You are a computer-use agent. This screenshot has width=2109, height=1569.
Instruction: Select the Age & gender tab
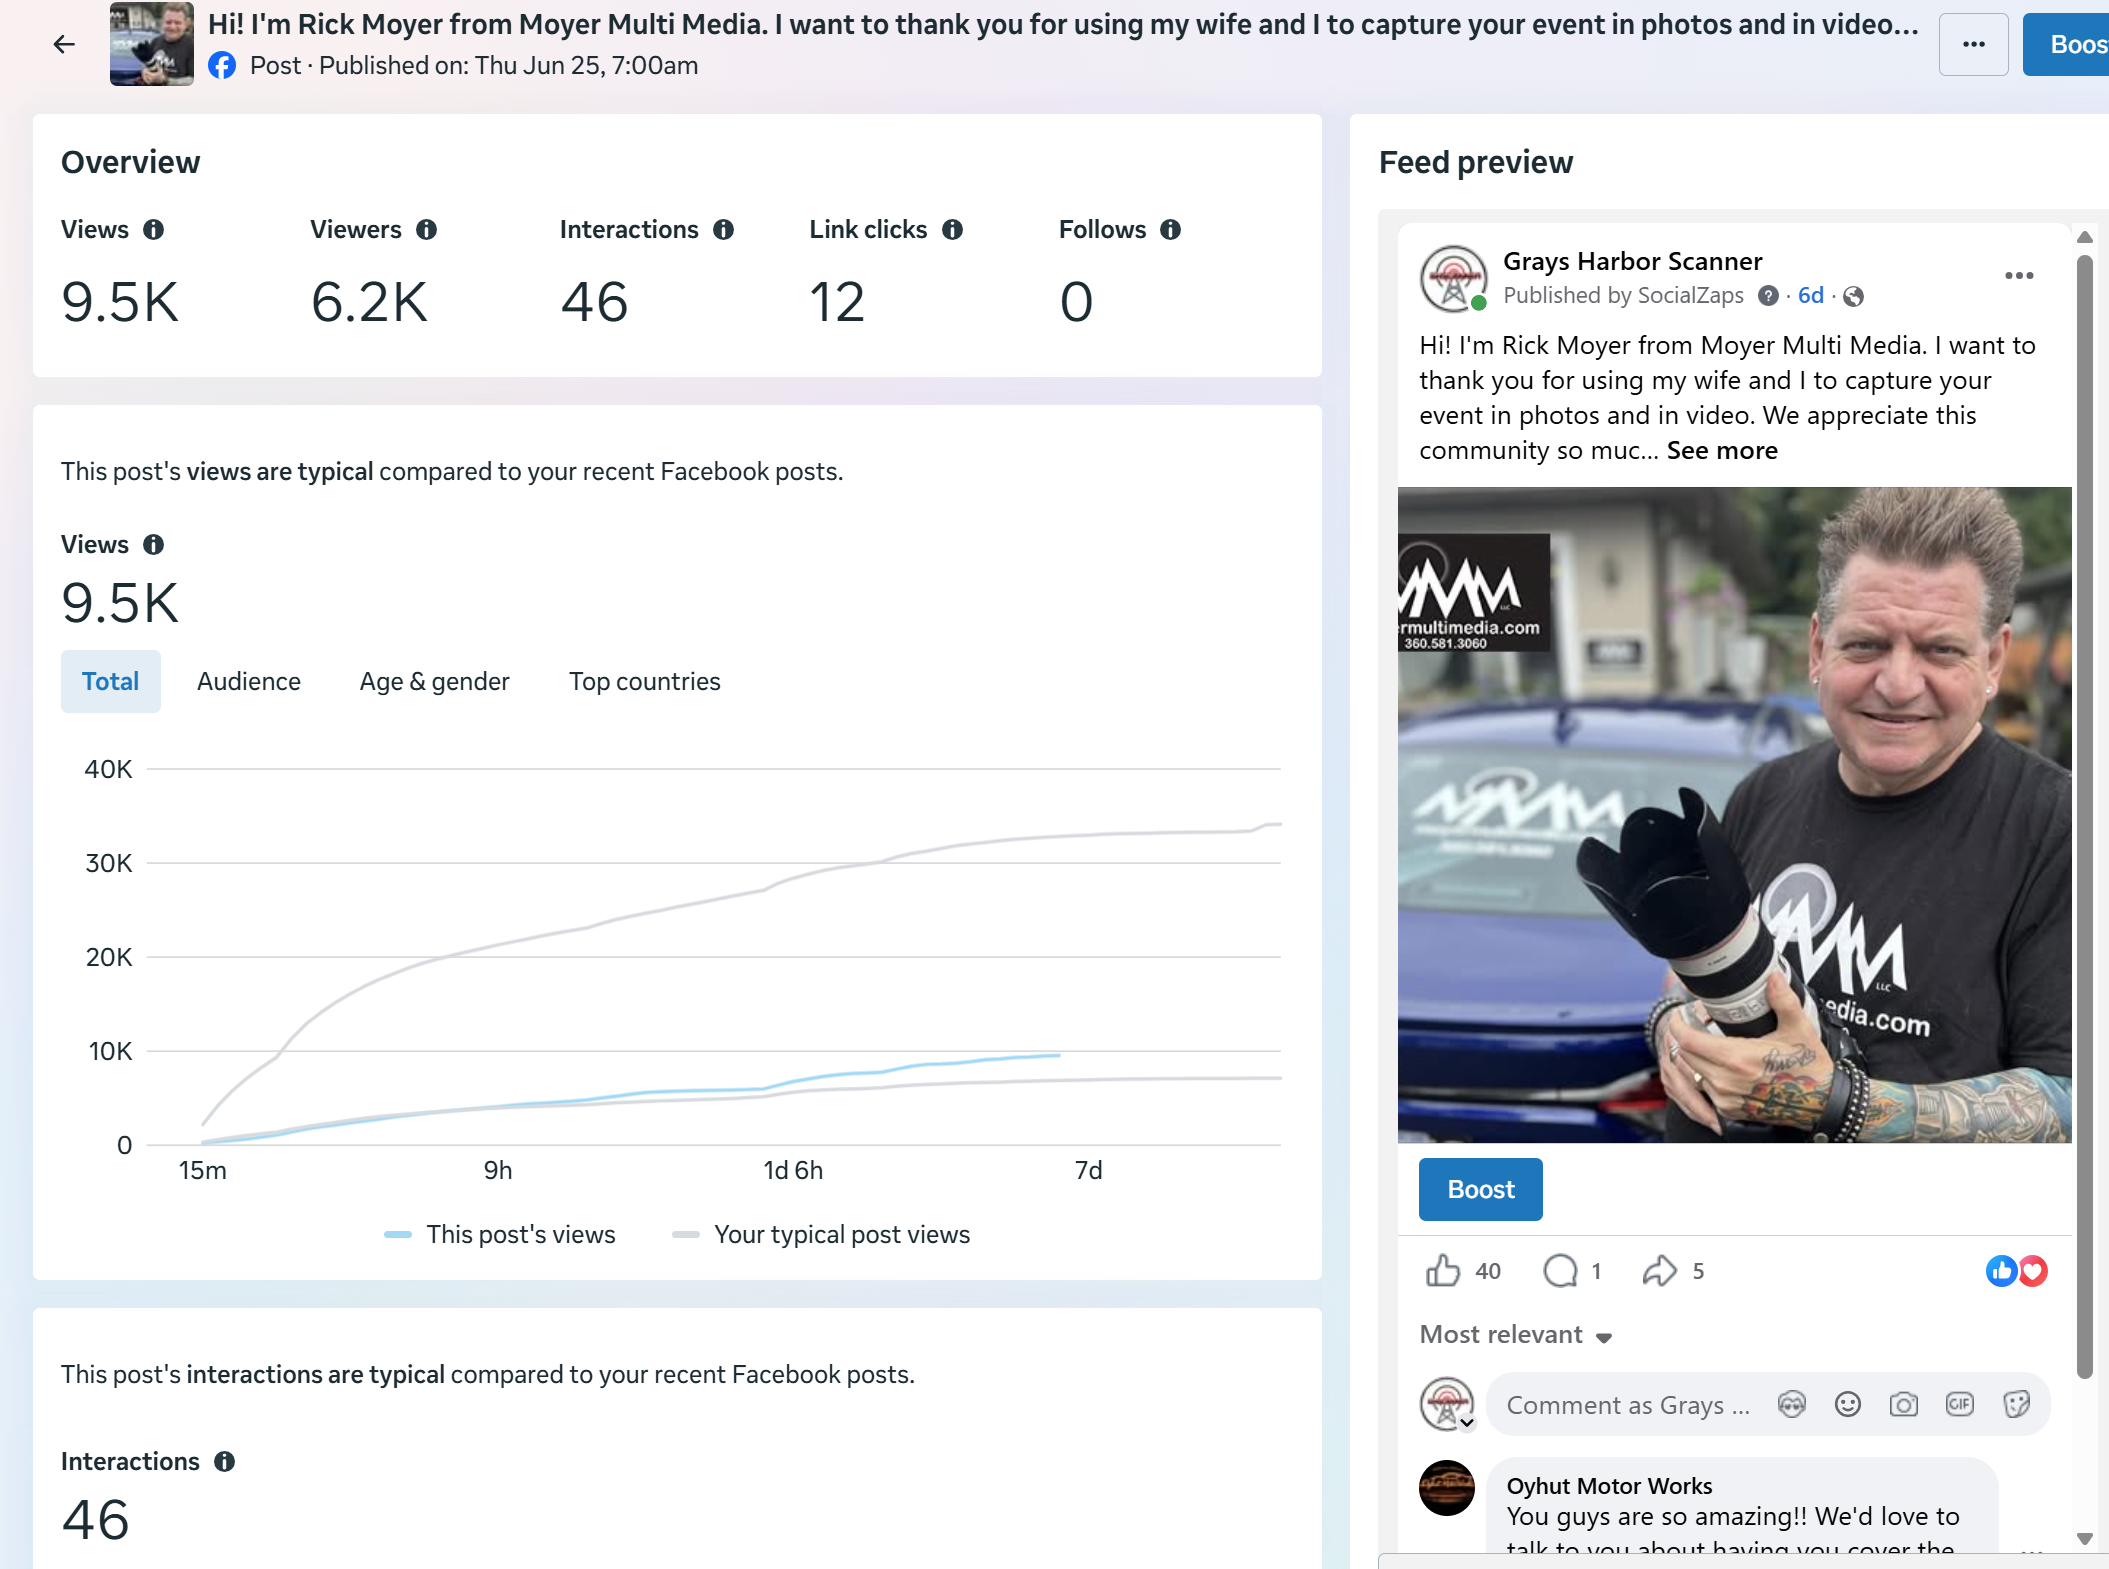435,682
